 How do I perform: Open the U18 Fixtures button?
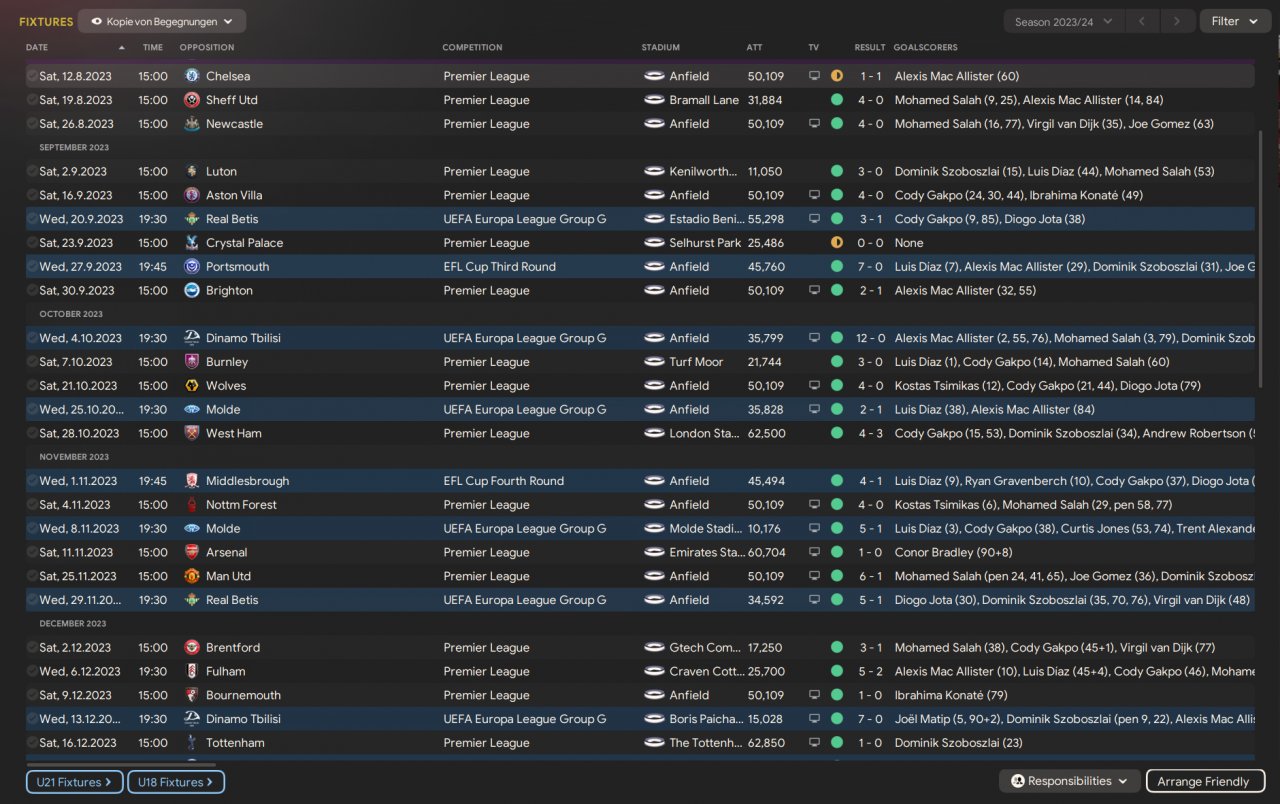(176, 782)
